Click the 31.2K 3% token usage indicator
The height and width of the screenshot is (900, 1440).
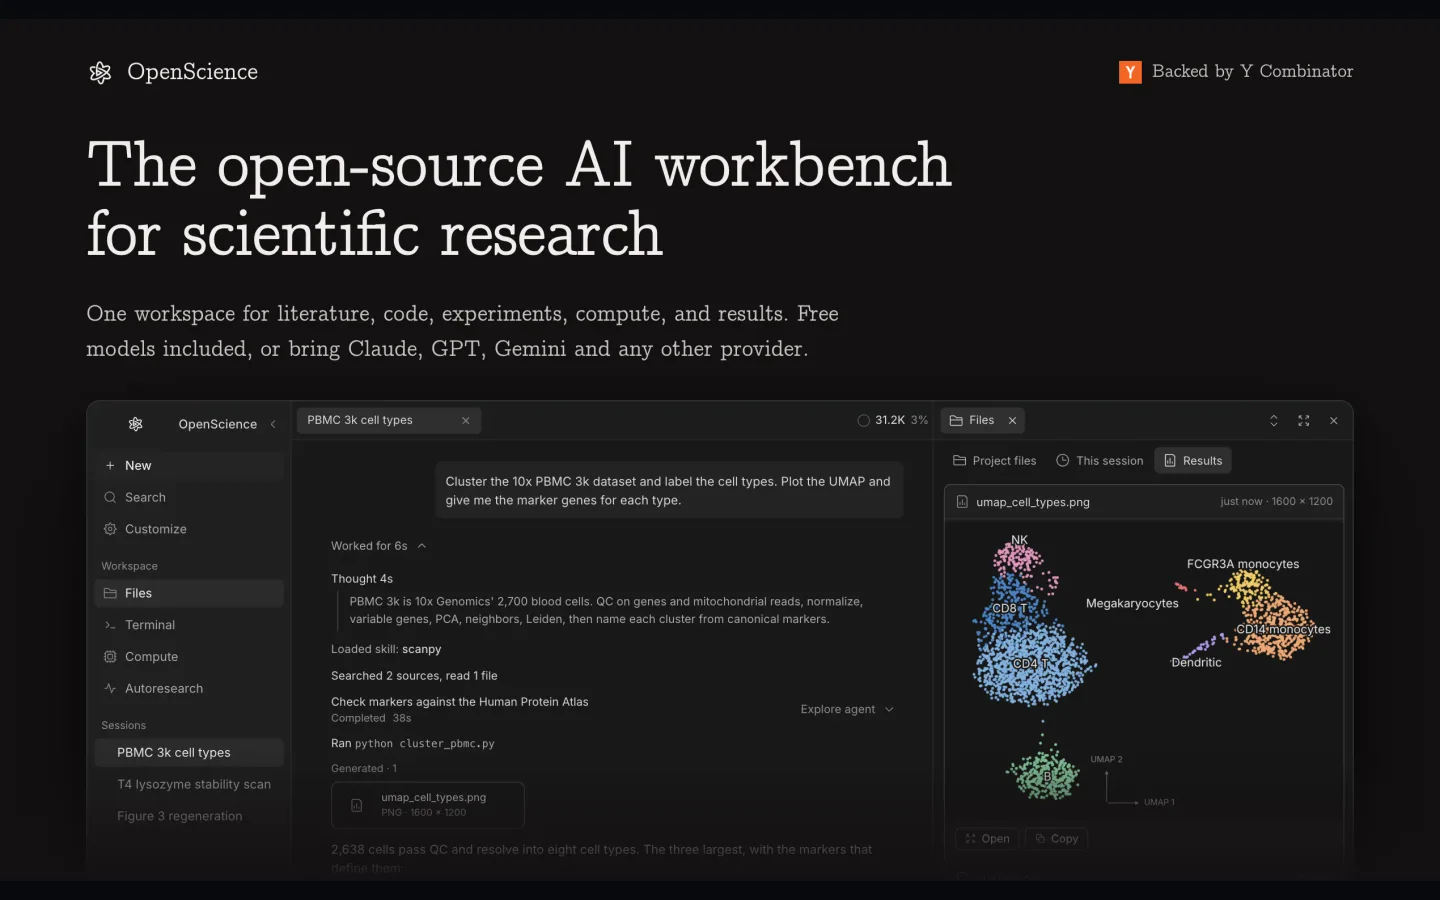tap(892, 421)
